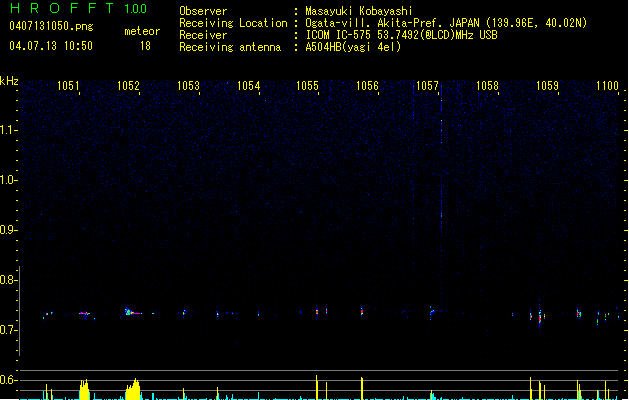Click the long meteor echo below 1052

click(132, 312)
